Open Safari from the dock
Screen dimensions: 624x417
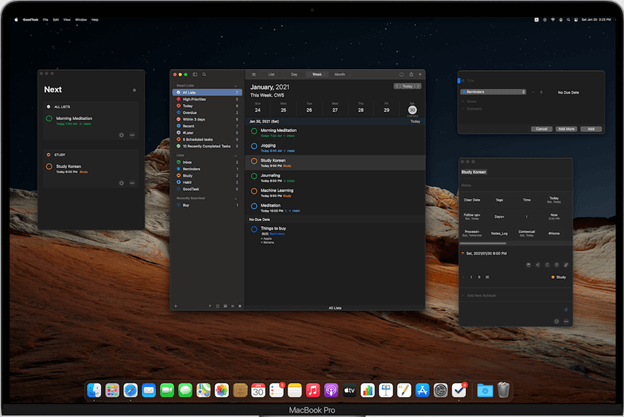131,390
